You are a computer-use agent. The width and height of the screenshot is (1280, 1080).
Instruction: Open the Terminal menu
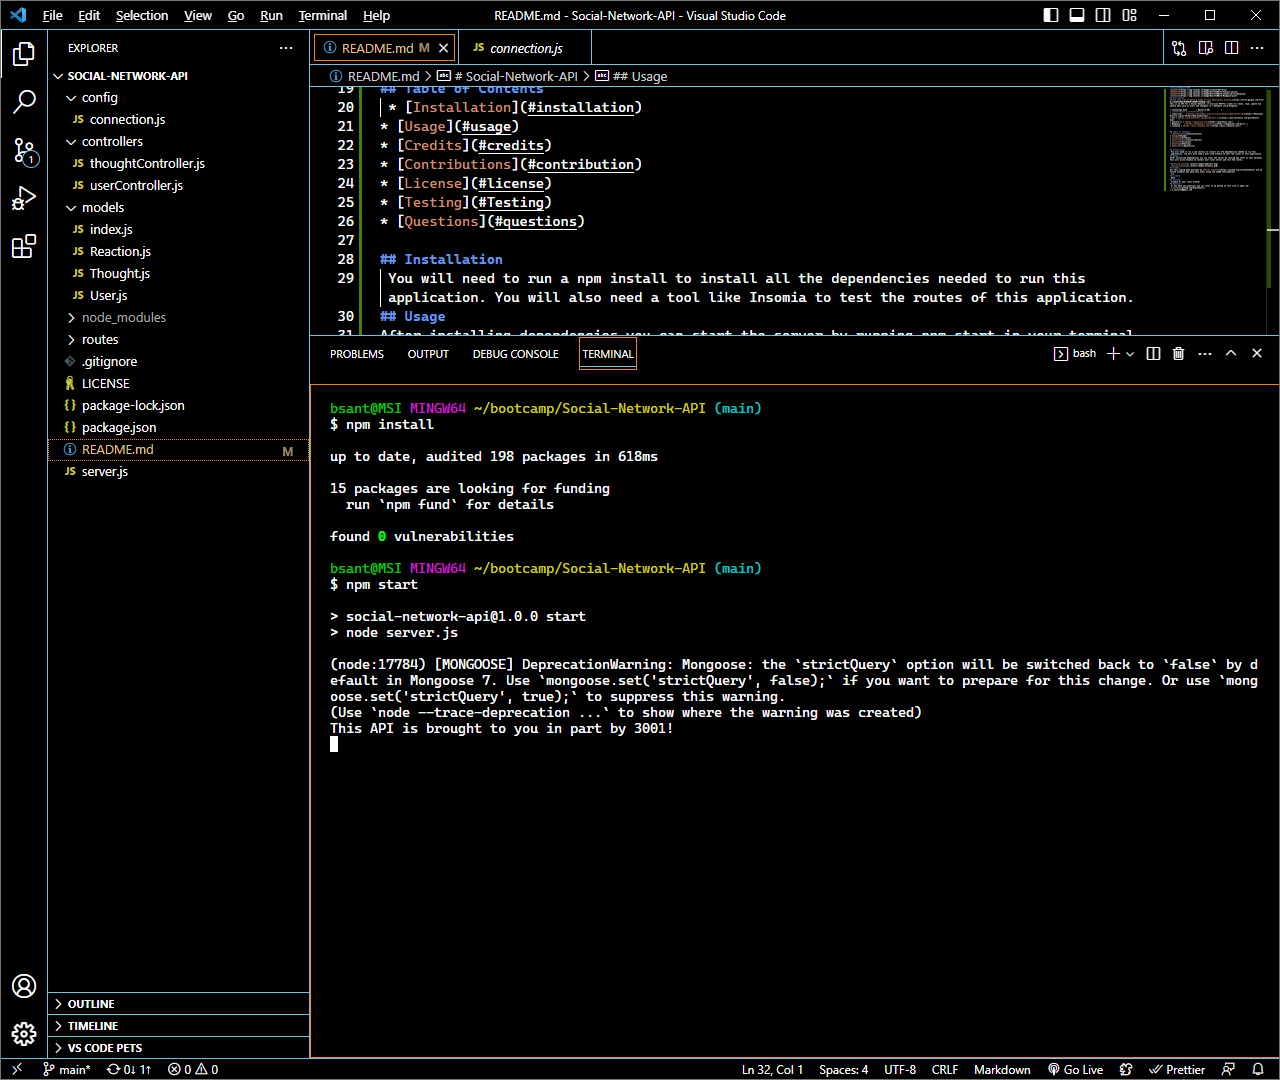(x=323, y=15)
